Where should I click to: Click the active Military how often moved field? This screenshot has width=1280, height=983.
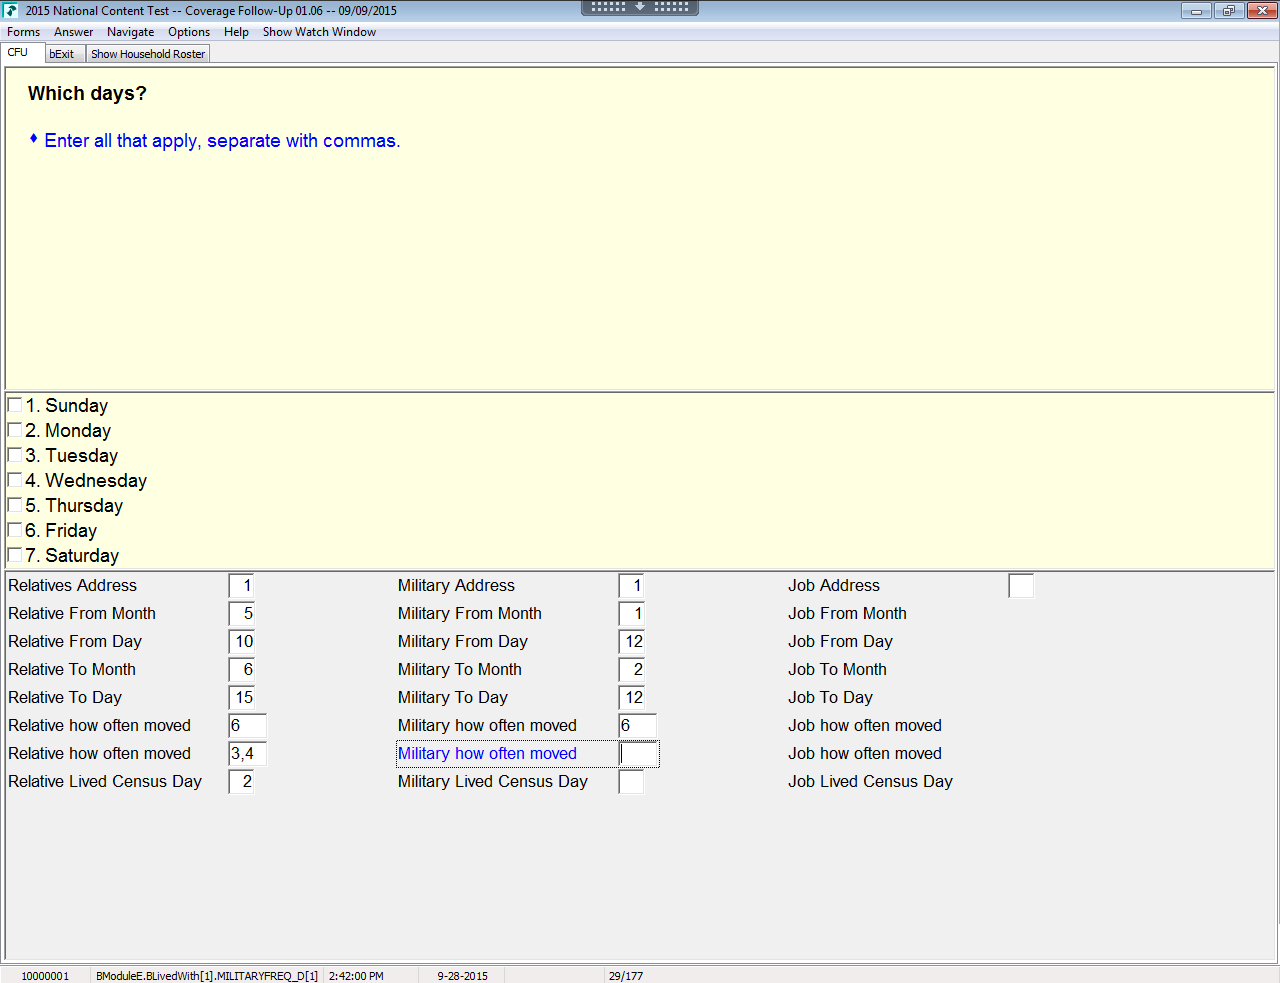639,754
